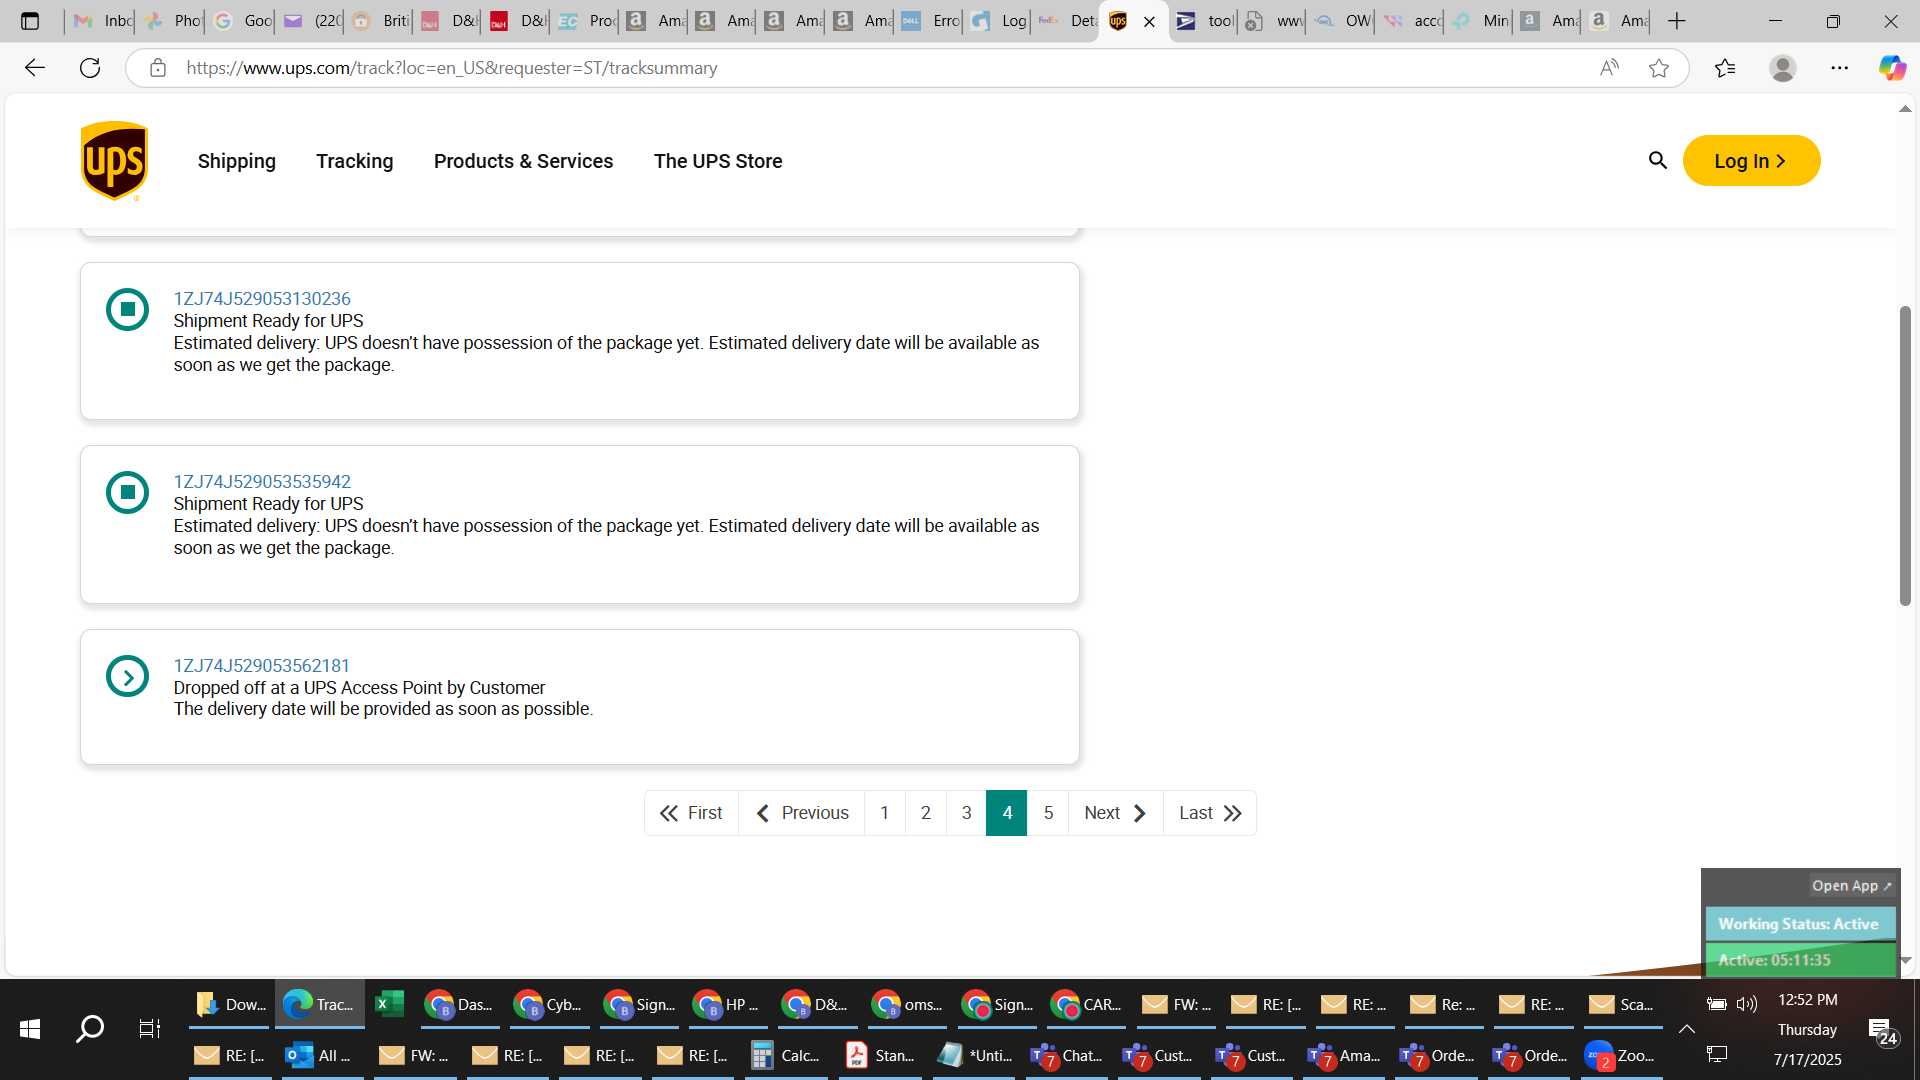The height and width of the screenshot is (1080, 1920).
Task: Open the Favorites list icon
Action: click(x=1725, y=68)
